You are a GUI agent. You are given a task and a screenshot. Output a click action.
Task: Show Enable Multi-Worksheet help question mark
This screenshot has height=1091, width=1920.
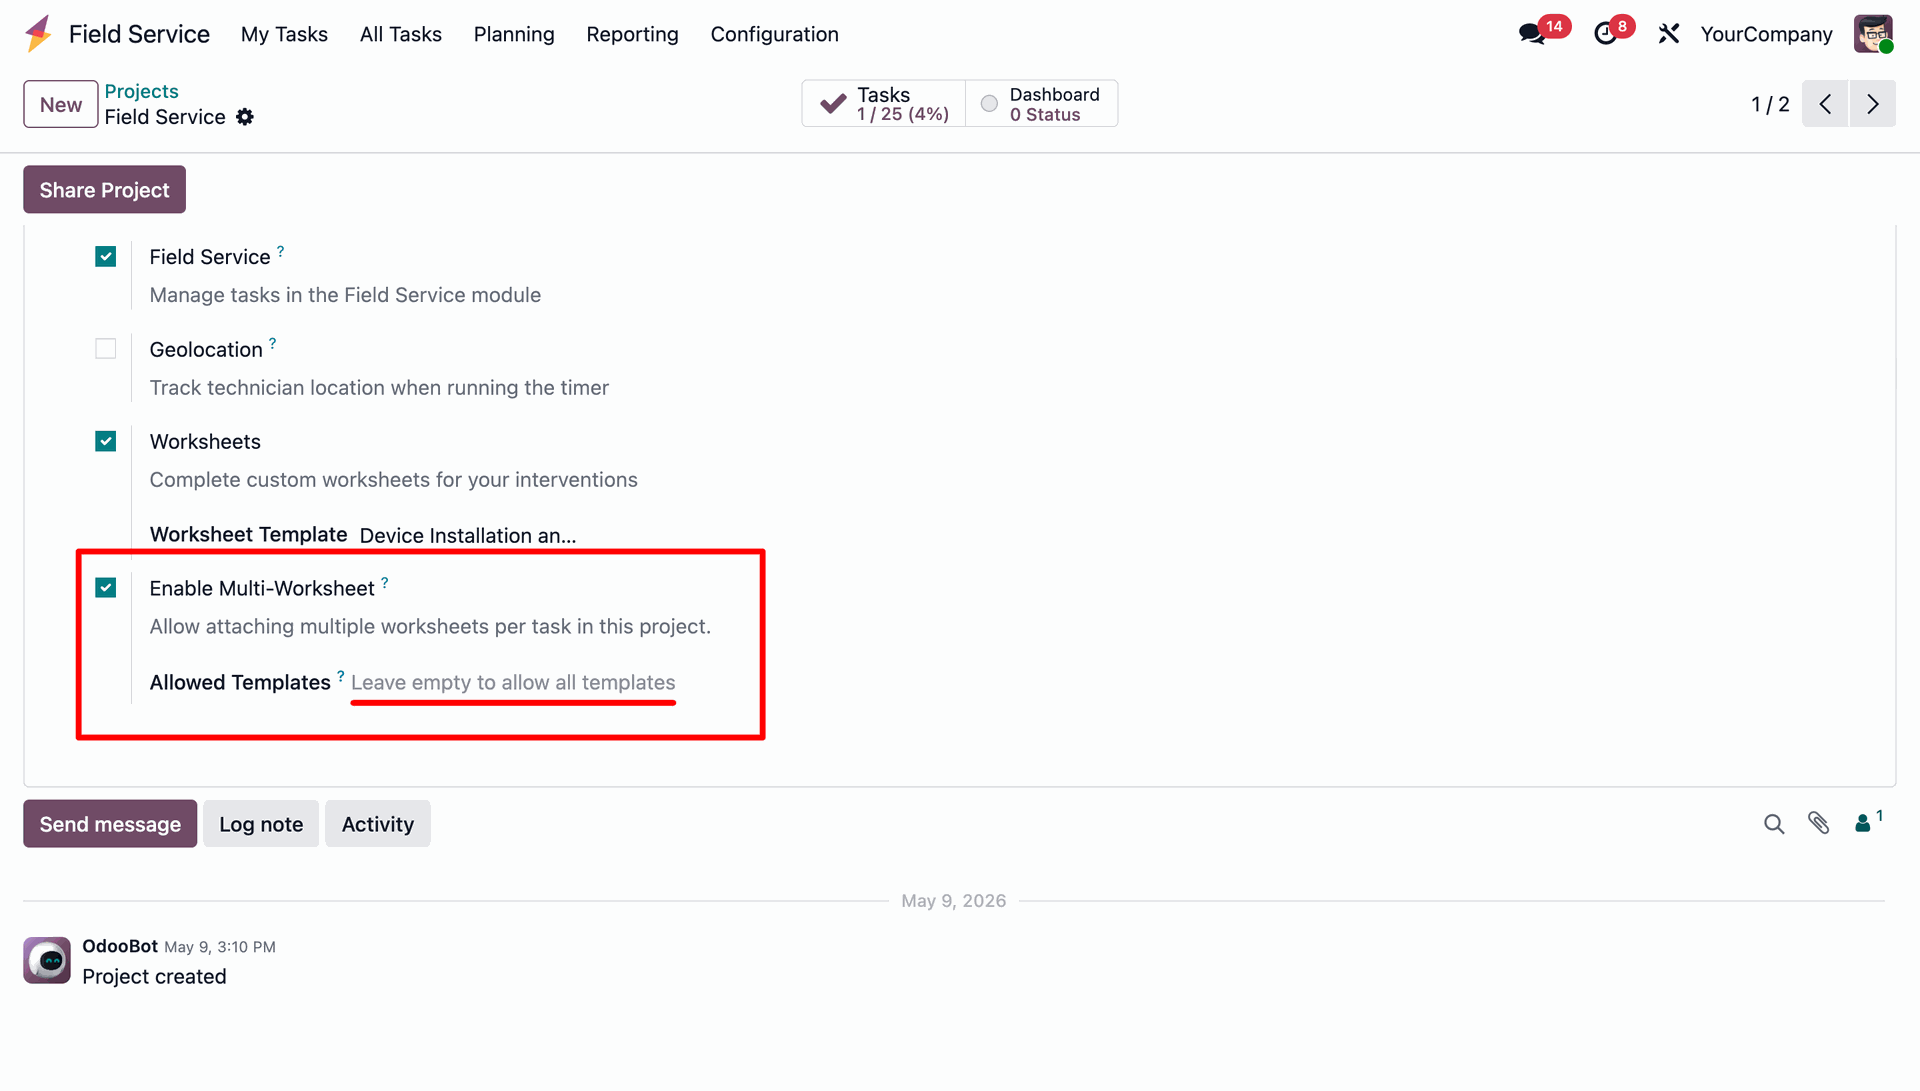[x=384, y=582]
